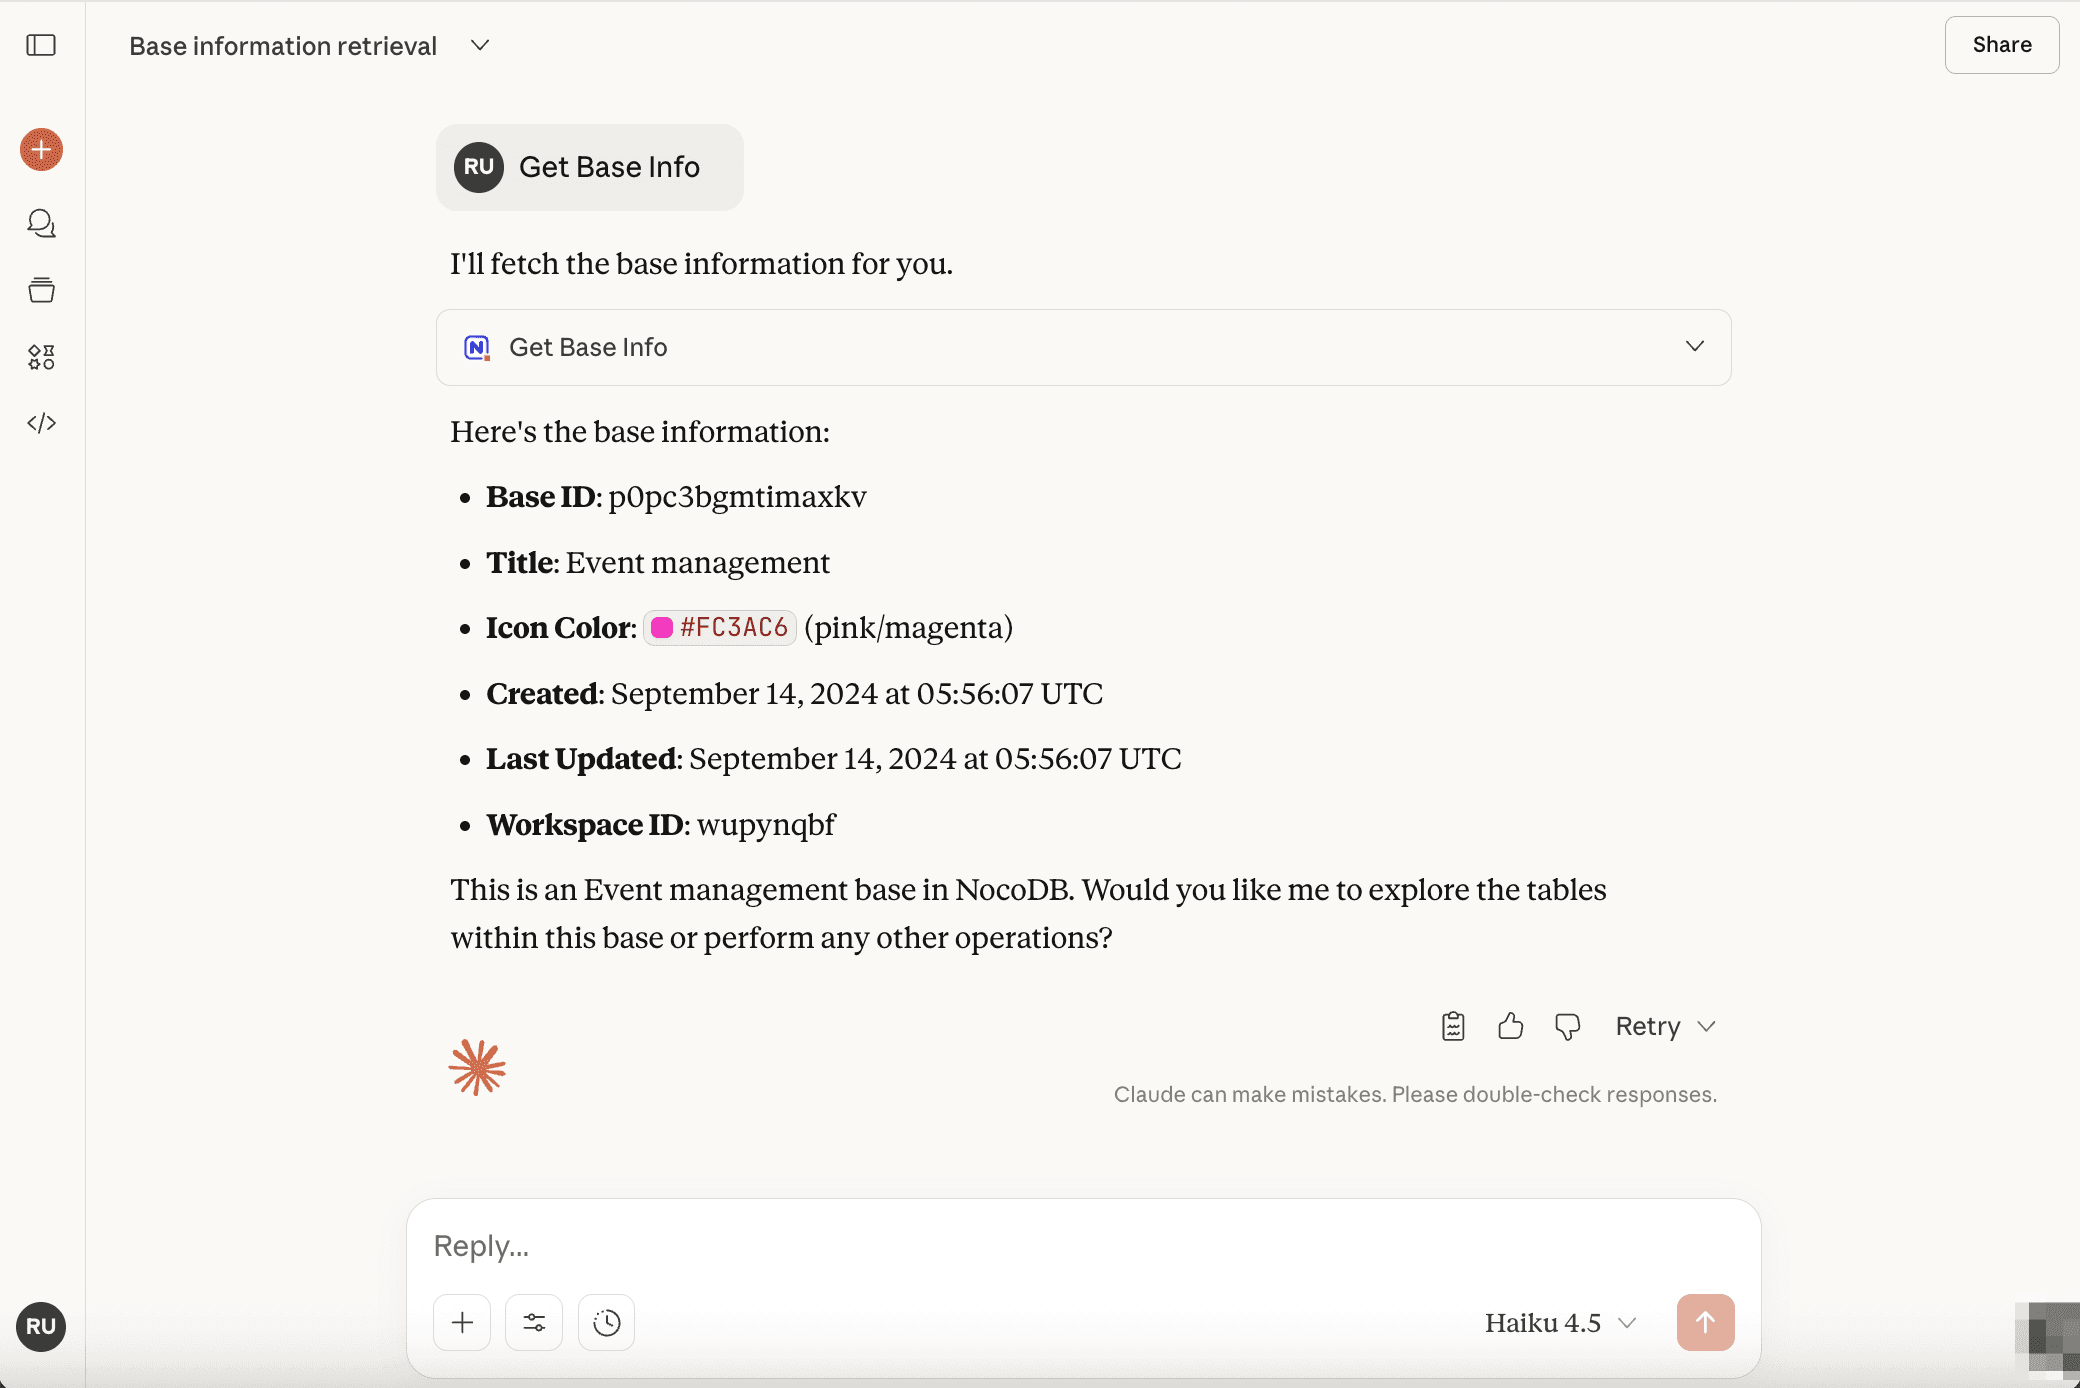
Task: Open the Code icon in sidebar
Action: pyautogui.click(x=41, y=423)
